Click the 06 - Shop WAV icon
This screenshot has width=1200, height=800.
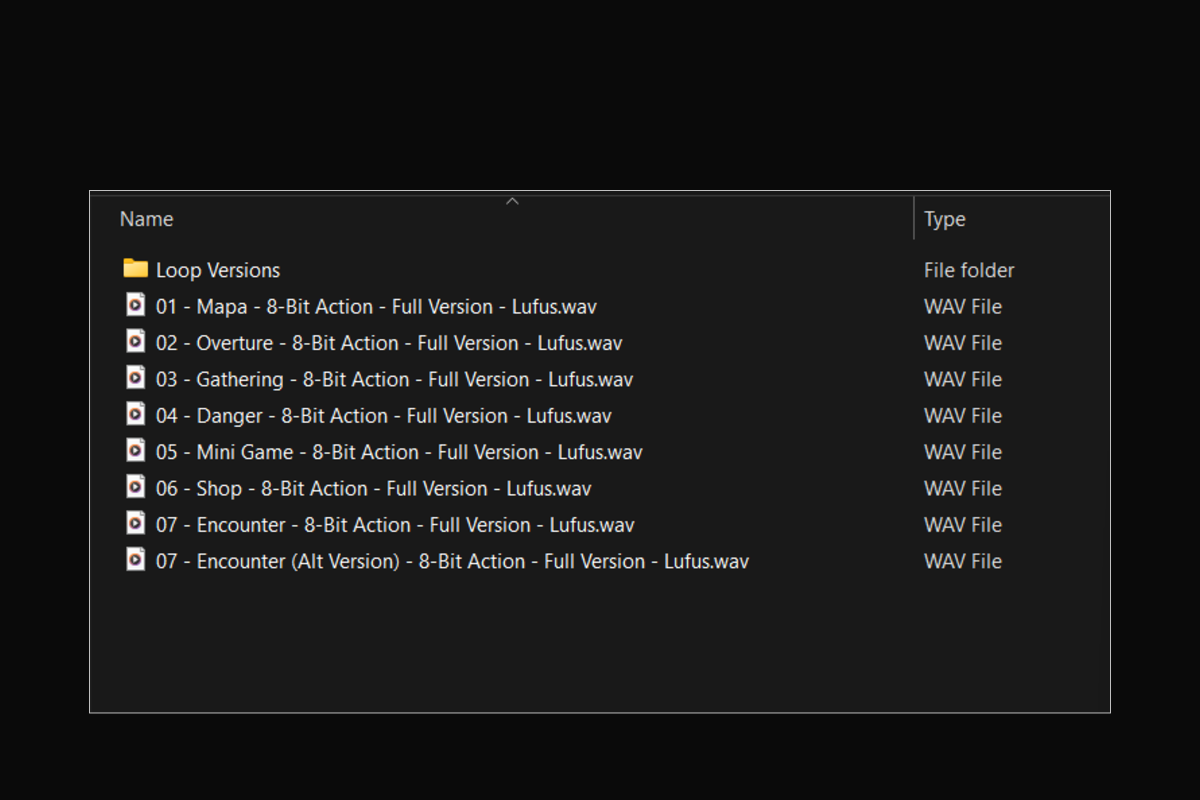pos(135,487)
